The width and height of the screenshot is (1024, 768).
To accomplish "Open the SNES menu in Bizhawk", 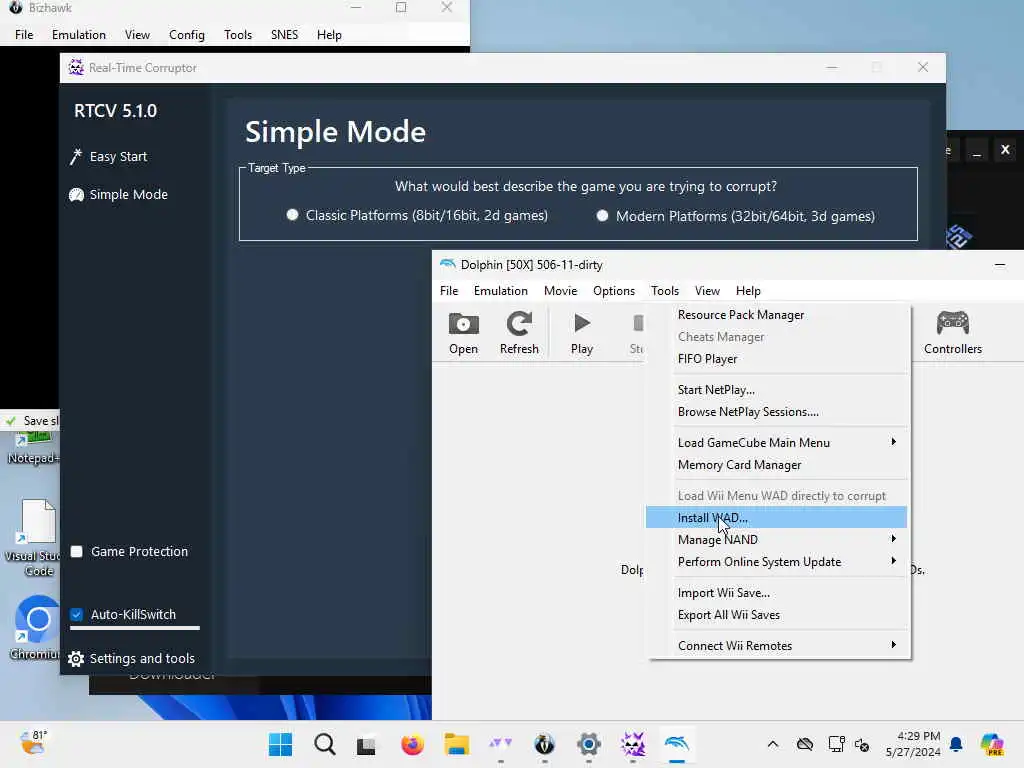I will pyautogui.click(x=284, y=35).
